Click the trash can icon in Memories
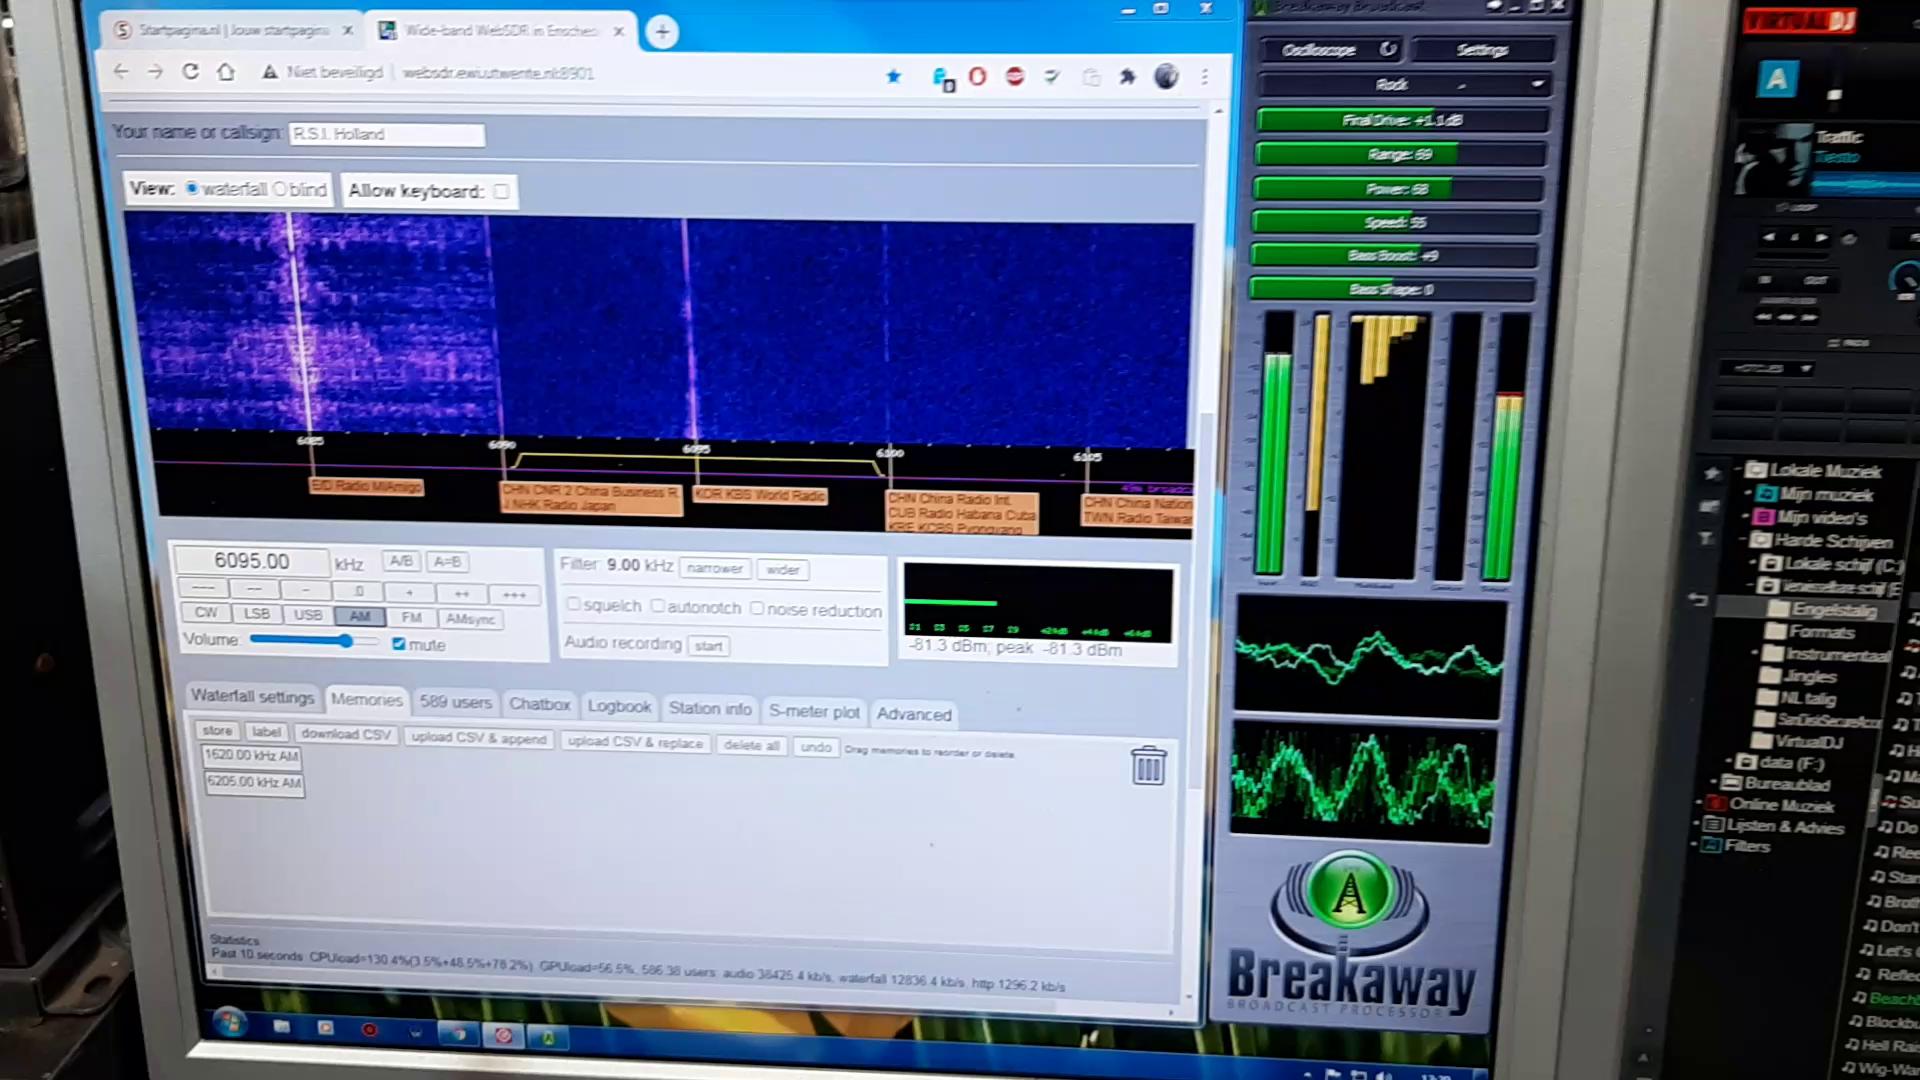The height and width of the screenshot is (1080, 1920). coord(1148,766)
